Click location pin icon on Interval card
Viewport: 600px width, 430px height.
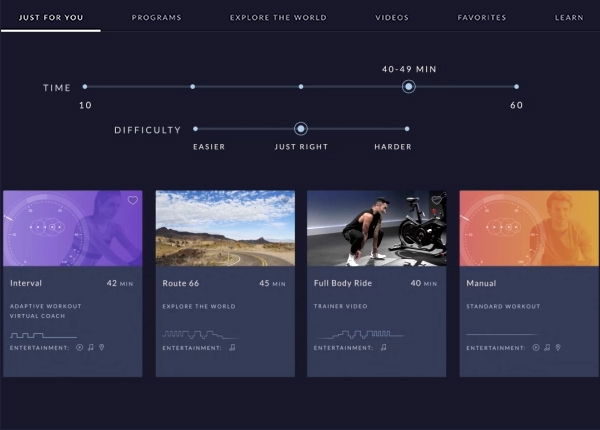102,348
